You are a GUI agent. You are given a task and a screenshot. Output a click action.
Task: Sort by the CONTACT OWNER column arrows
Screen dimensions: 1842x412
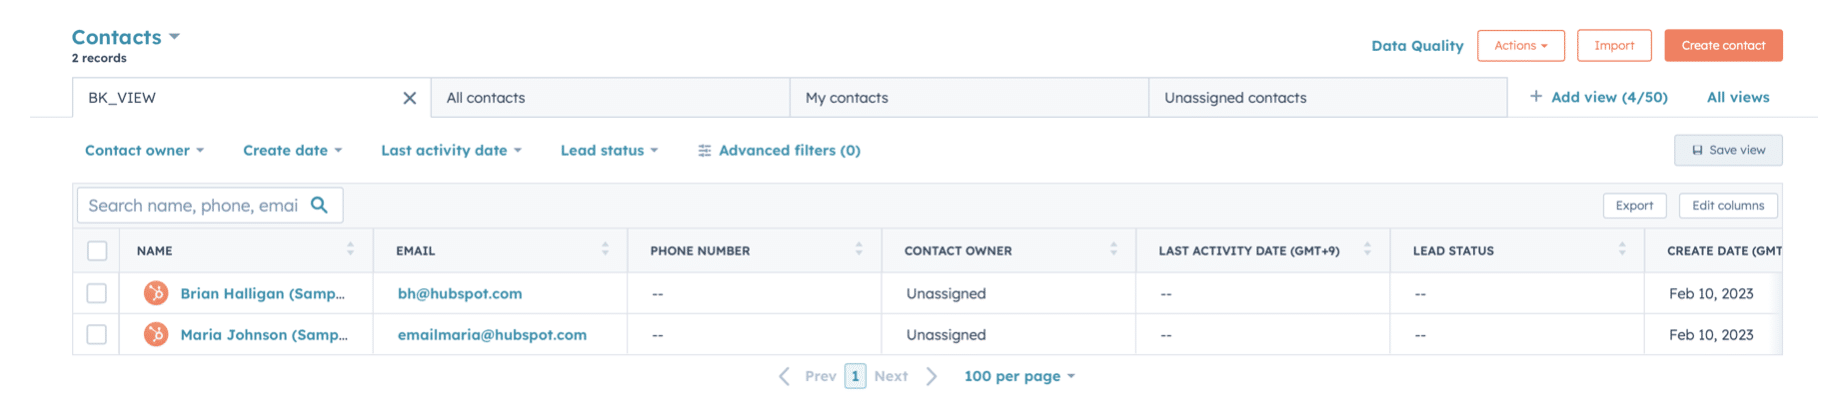(1114, 249)
